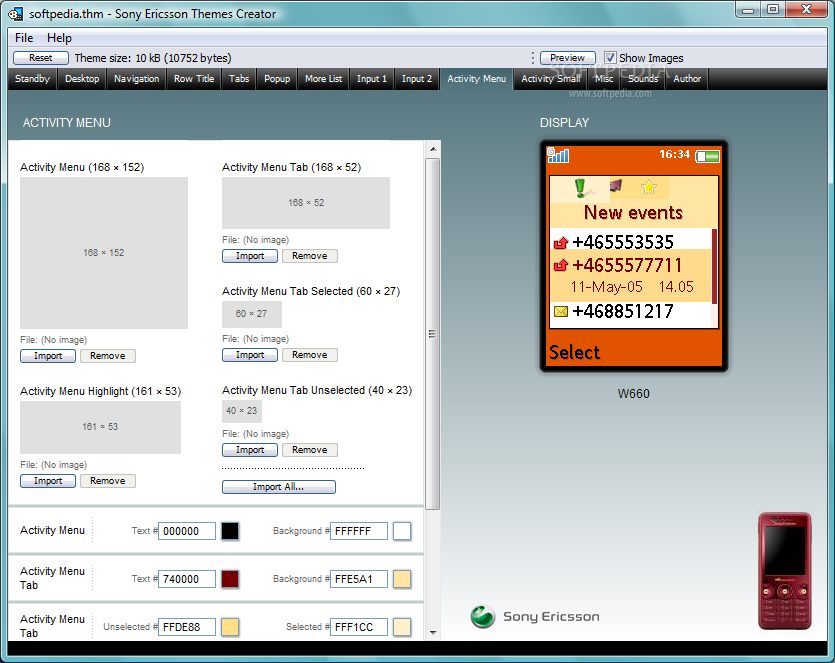The height and width of the screenshot is (663, 835).
Task: Click the battery icon in phone preview
Action: (x=708, y=156)
